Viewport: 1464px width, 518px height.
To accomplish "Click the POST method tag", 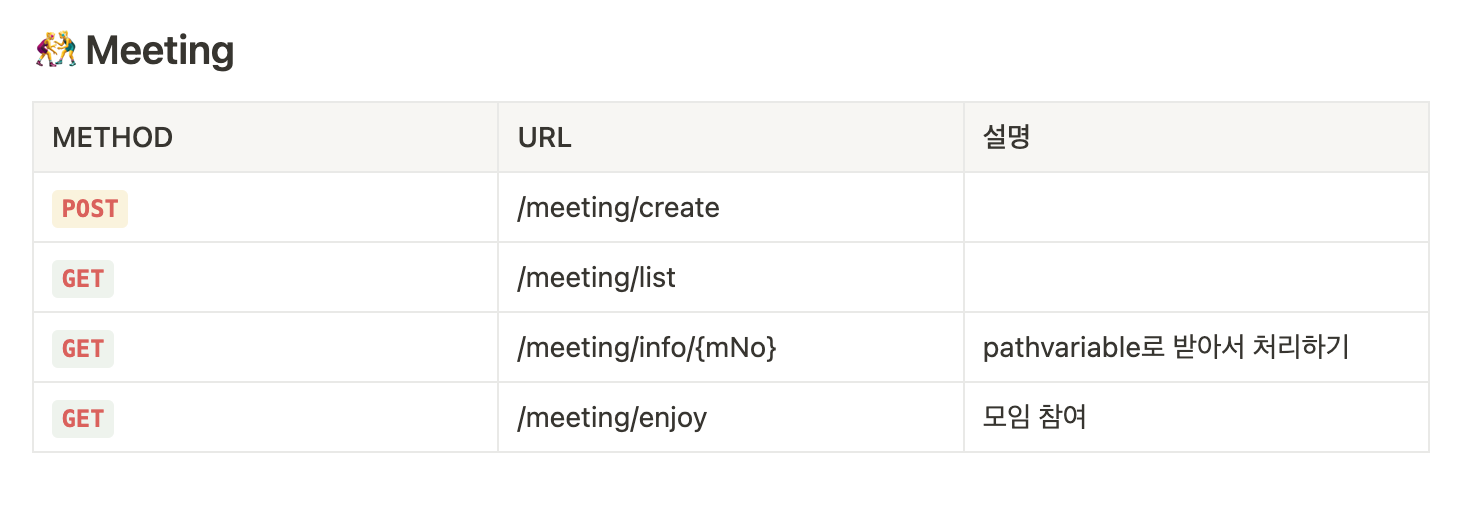I will (90, 208).
